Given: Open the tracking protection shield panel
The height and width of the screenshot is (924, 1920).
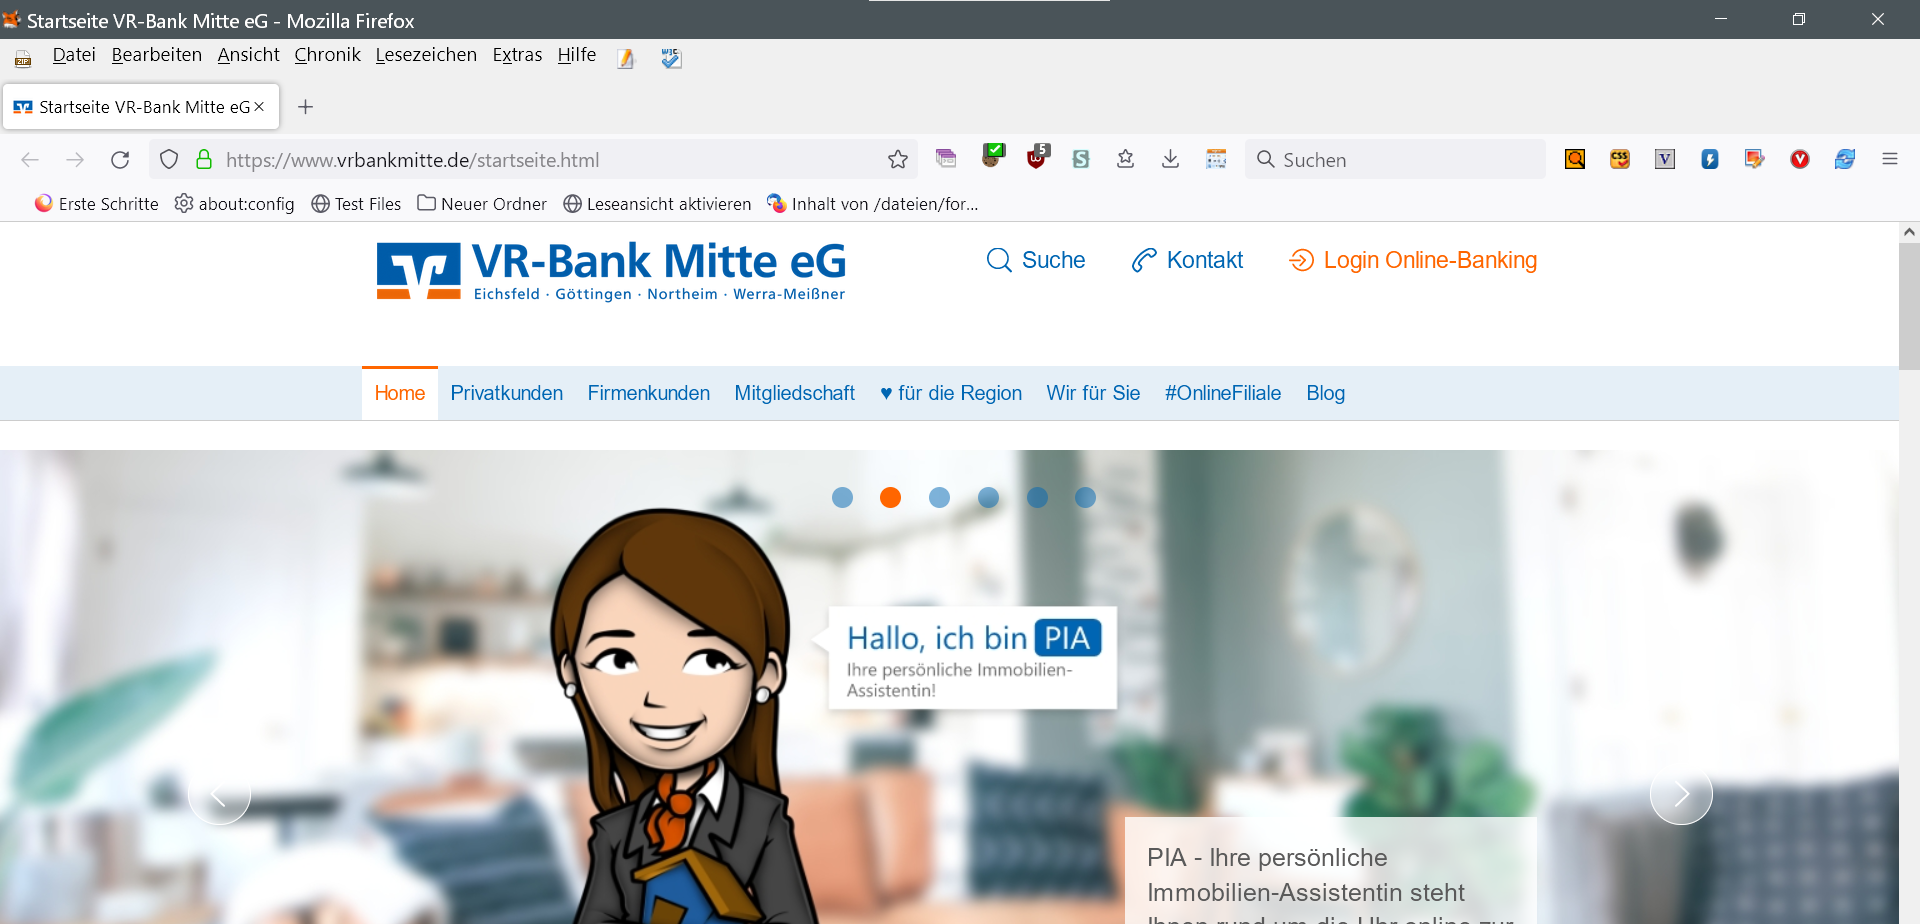Looking at the screenshot, I should (169, 160).
